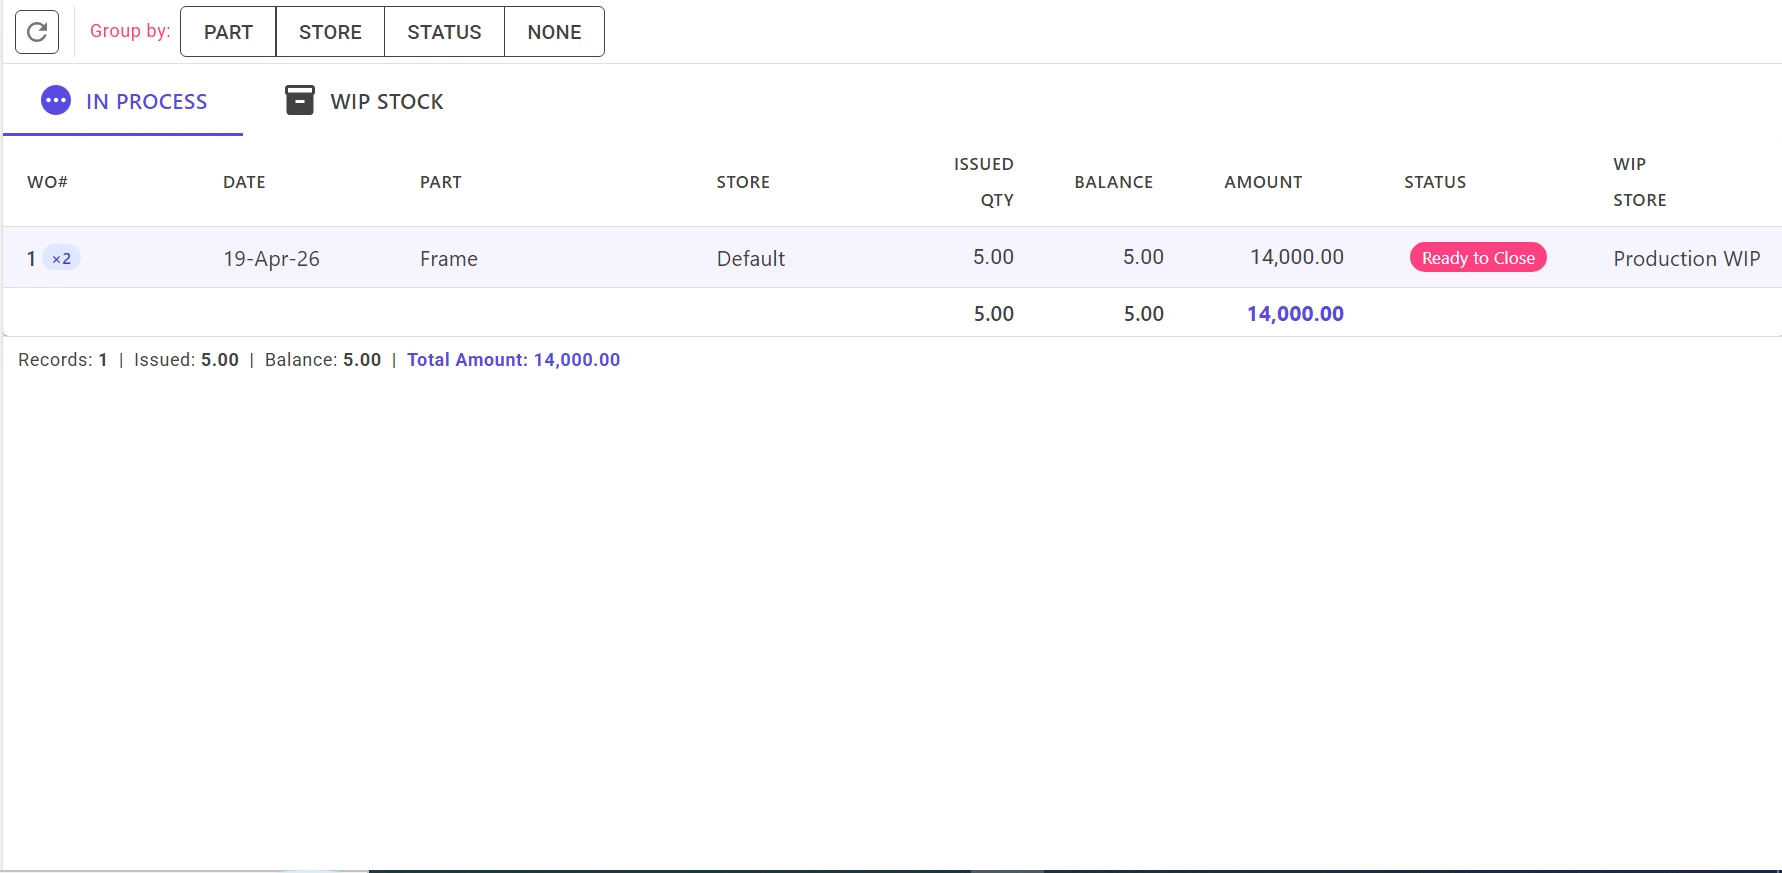Image resolution: width=1782 pixels, height=873 pixels.
Task: Click the WIP STORE column header
Action: pyautogui.click(x=1640, y=182)
